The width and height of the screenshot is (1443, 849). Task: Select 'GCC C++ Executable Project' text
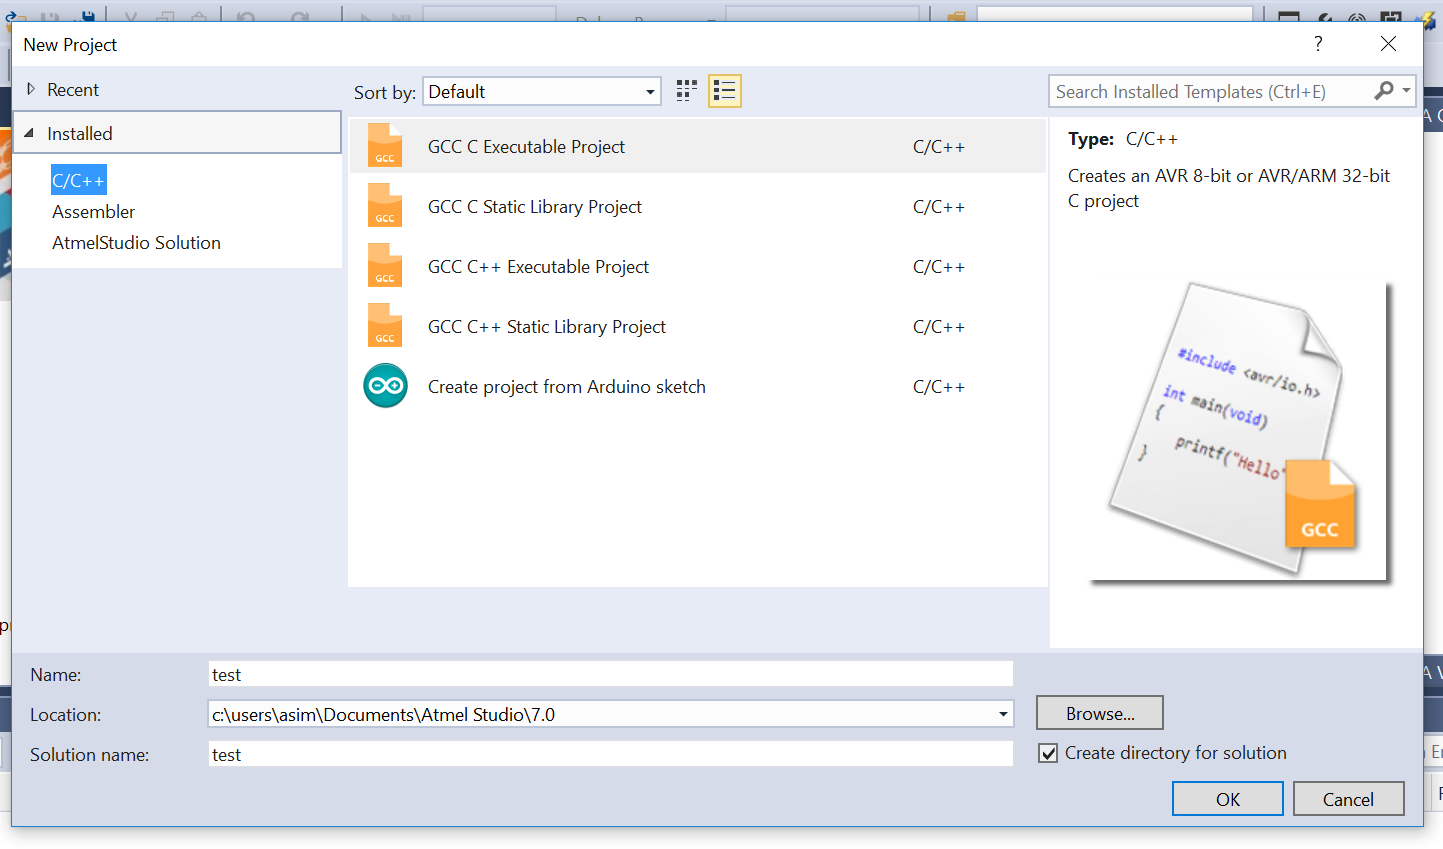pyautogui.click(x=538, y=266)
